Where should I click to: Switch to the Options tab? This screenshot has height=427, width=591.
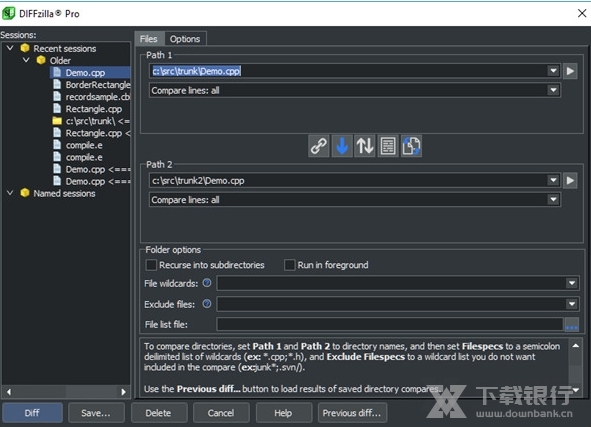[185, 39]
